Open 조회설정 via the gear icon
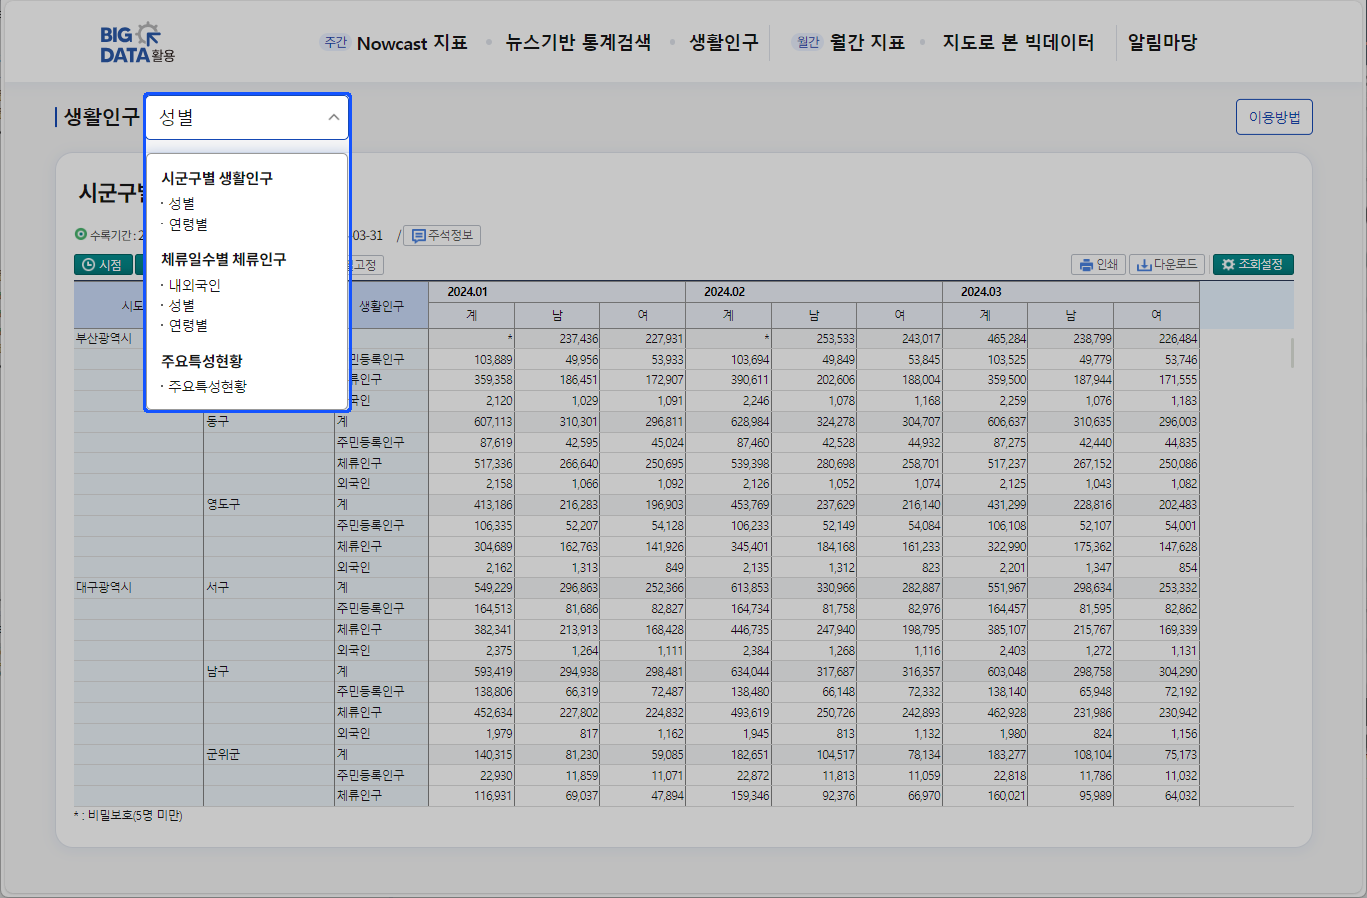This screenshot has width=1367, height=898. pyautogui.click(x=1228, y=265)
